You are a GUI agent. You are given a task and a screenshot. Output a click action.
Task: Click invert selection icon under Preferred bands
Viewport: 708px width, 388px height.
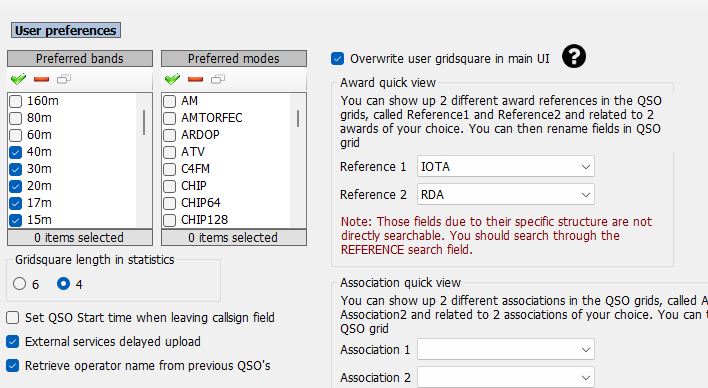click(x=64, y=79)
